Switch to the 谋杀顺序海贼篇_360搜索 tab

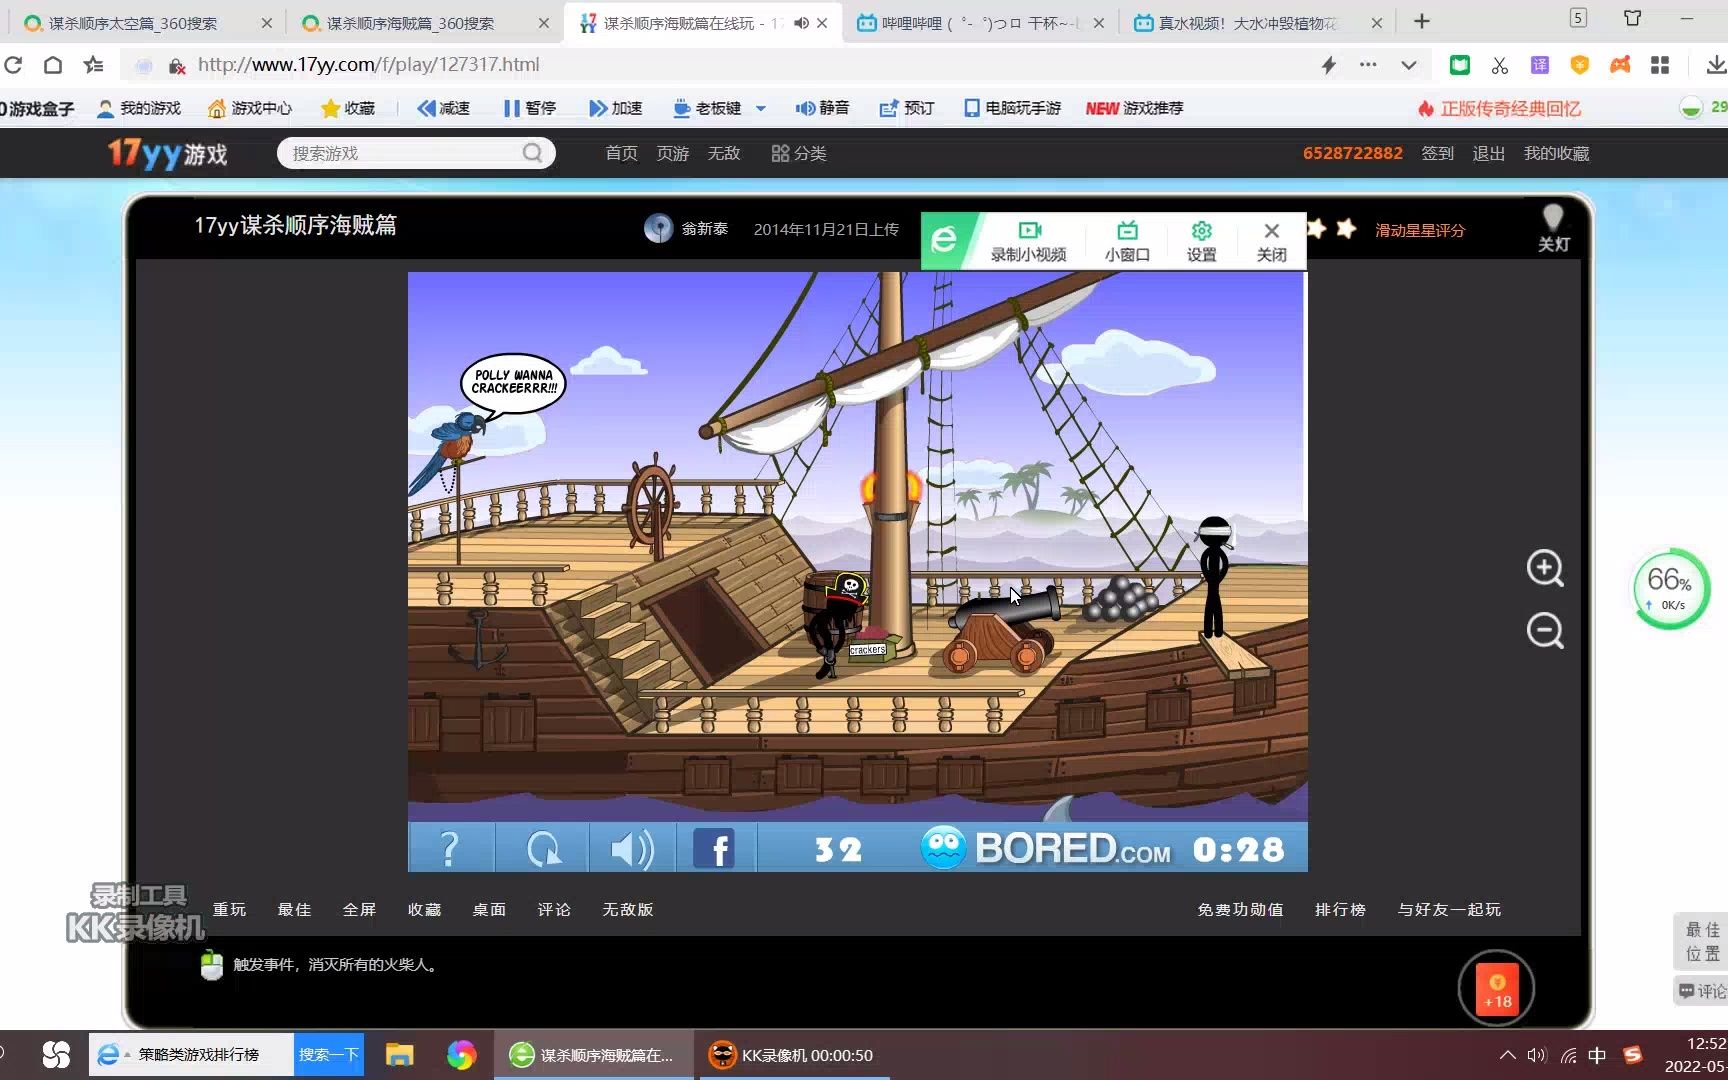click(425, 22)
